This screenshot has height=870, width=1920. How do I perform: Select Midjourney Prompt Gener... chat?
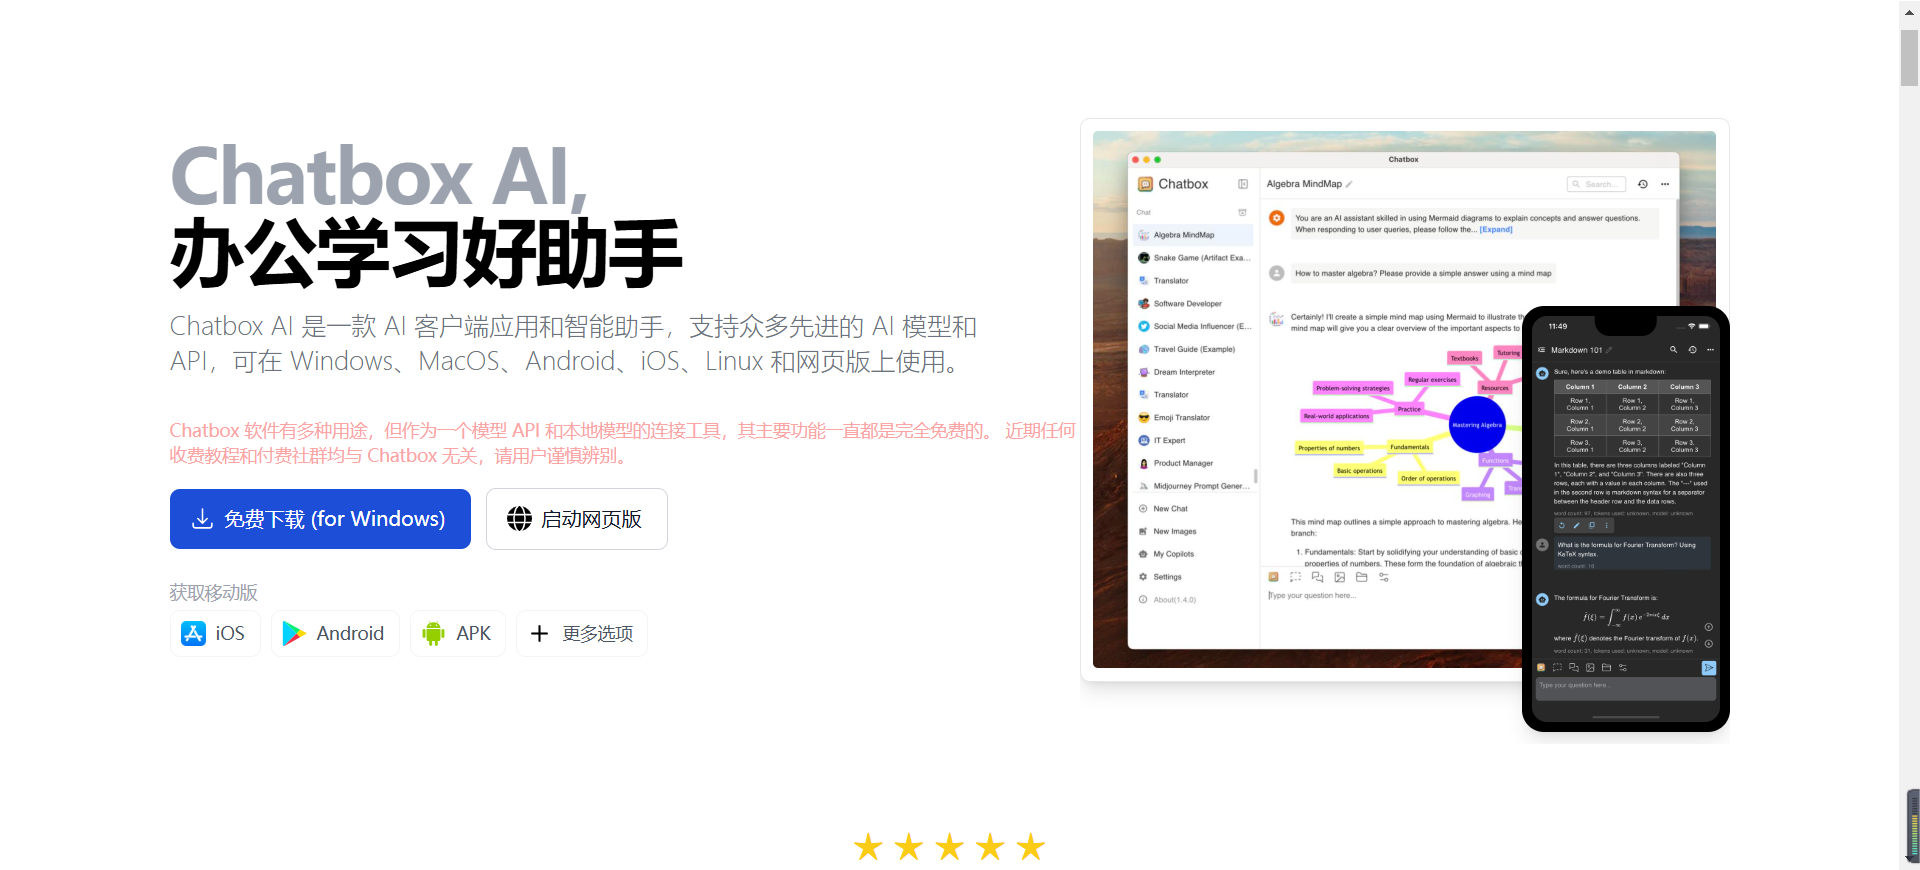1194,486
